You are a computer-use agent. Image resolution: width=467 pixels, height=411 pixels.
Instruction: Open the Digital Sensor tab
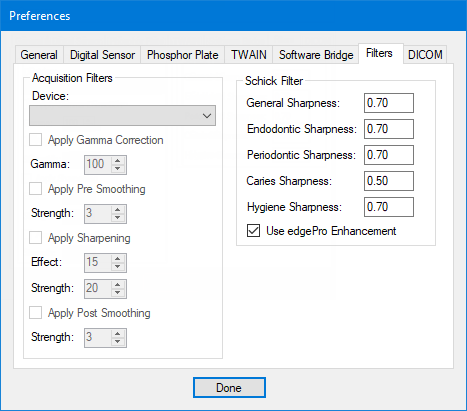tap(102, 55)
